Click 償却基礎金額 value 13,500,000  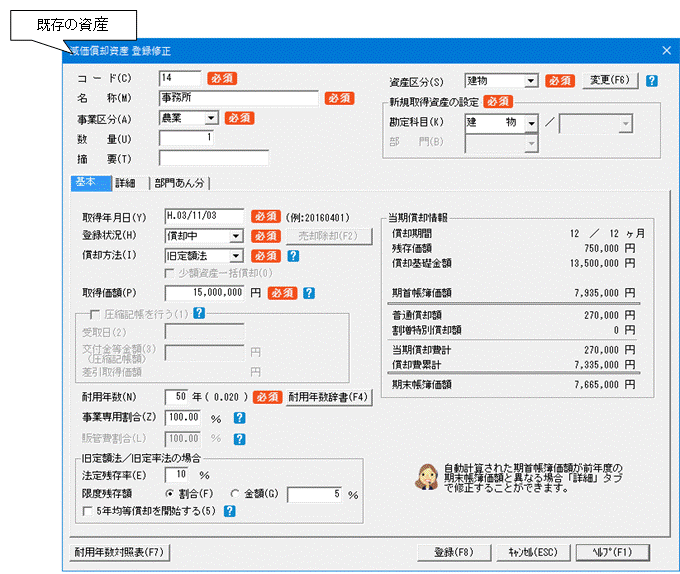coord(594,263)
